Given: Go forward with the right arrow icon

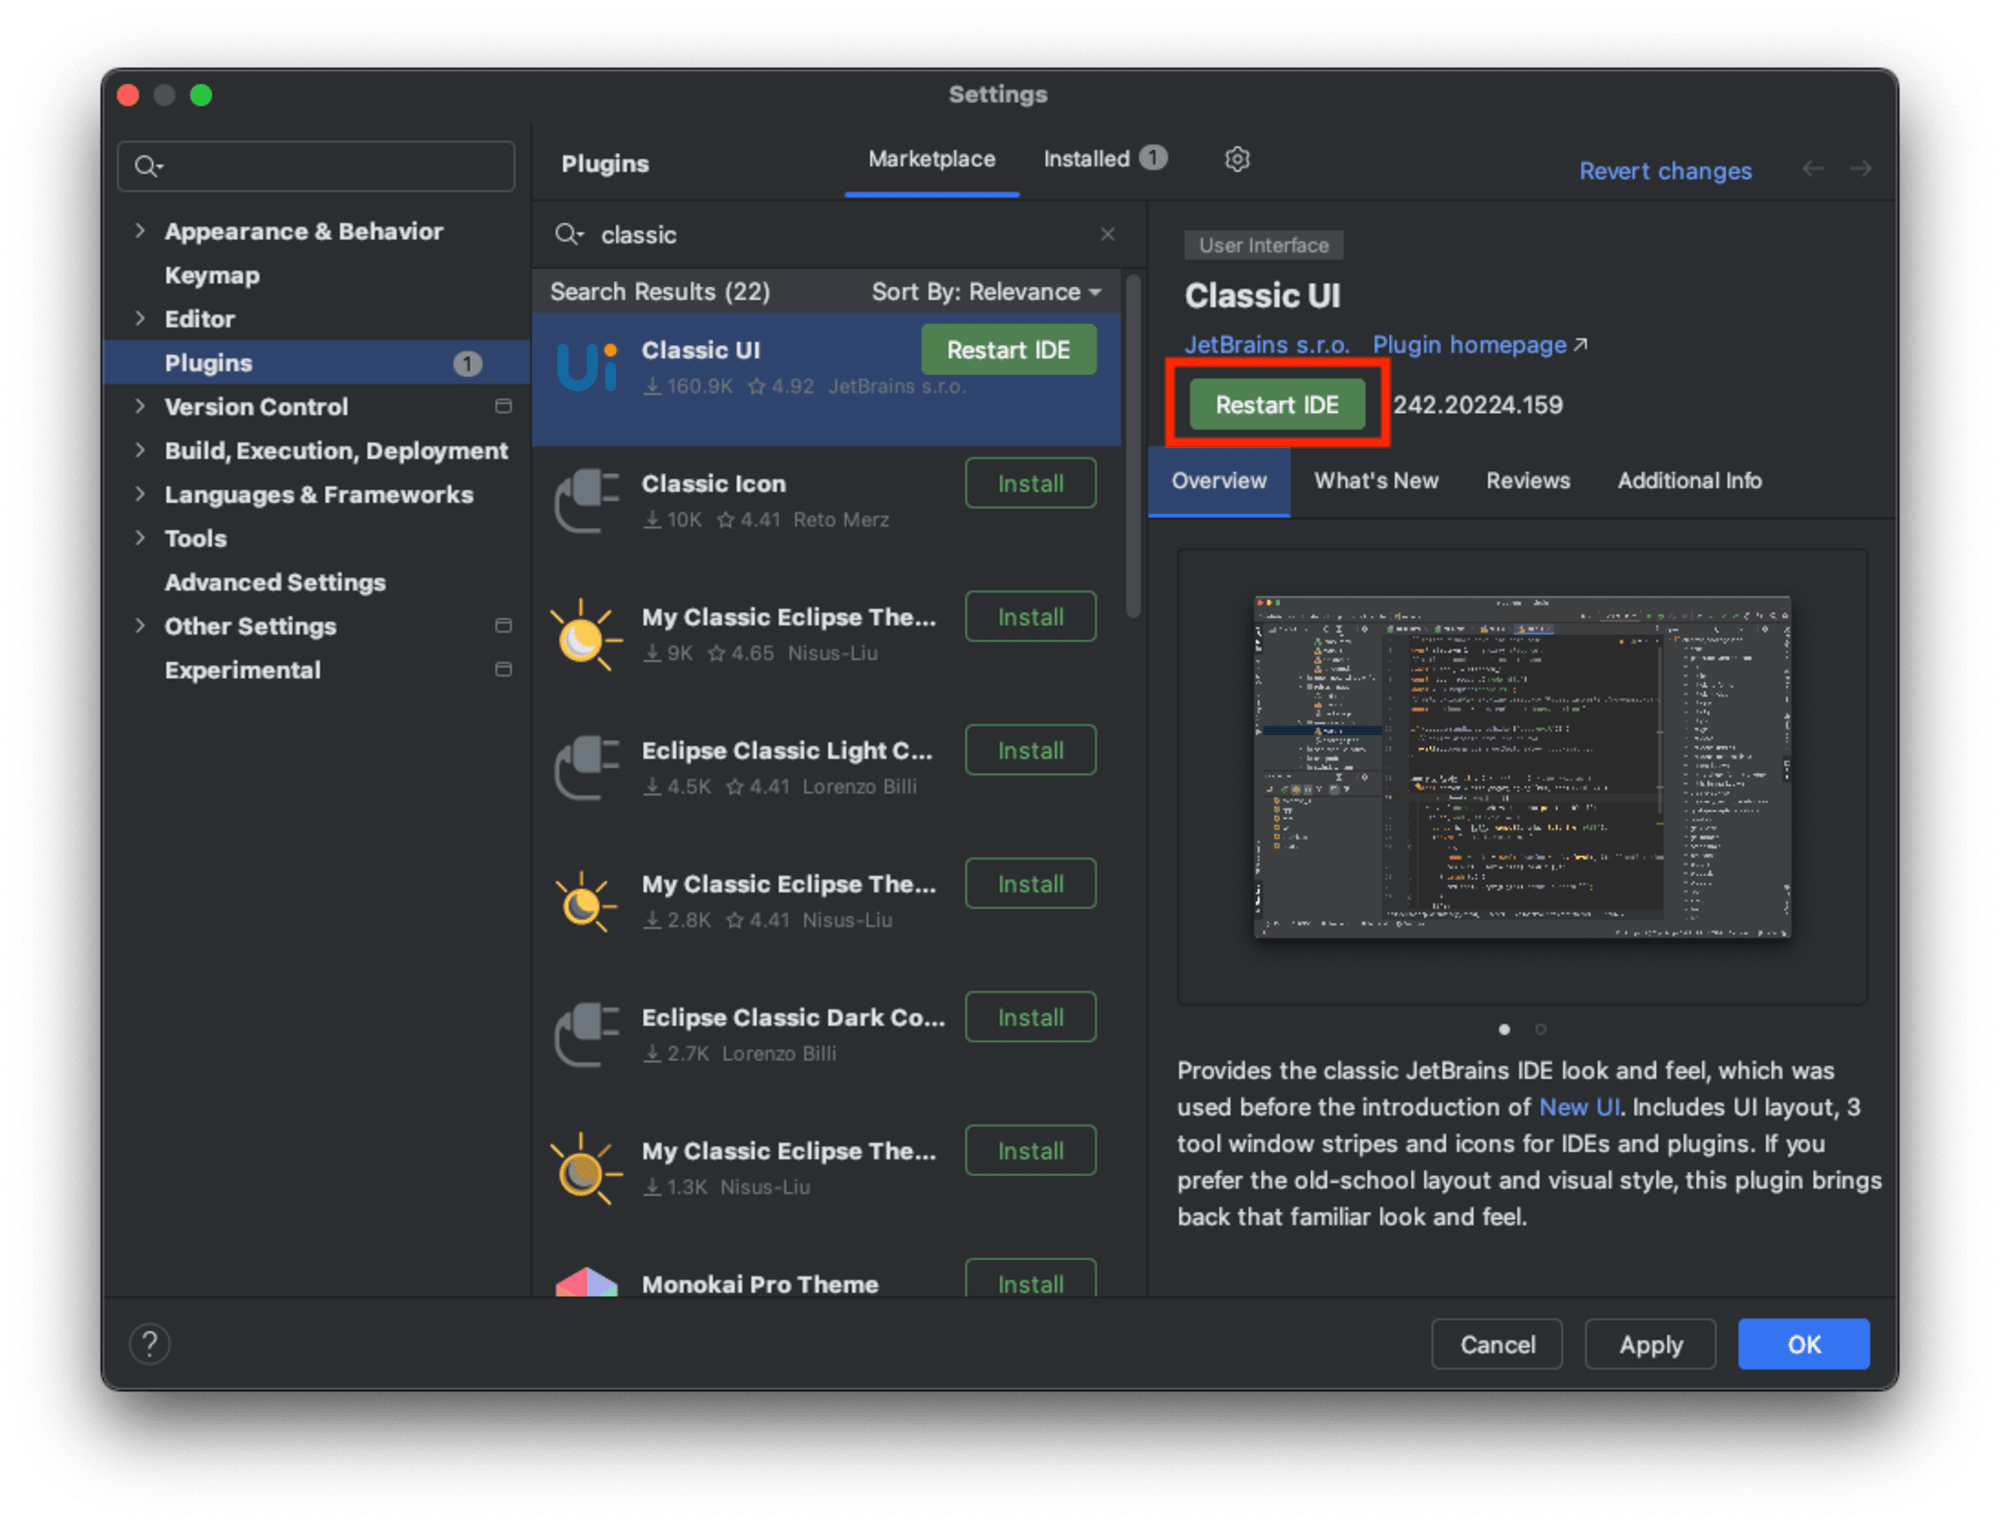Looking at the screenshot, I should coord(1860,169).
